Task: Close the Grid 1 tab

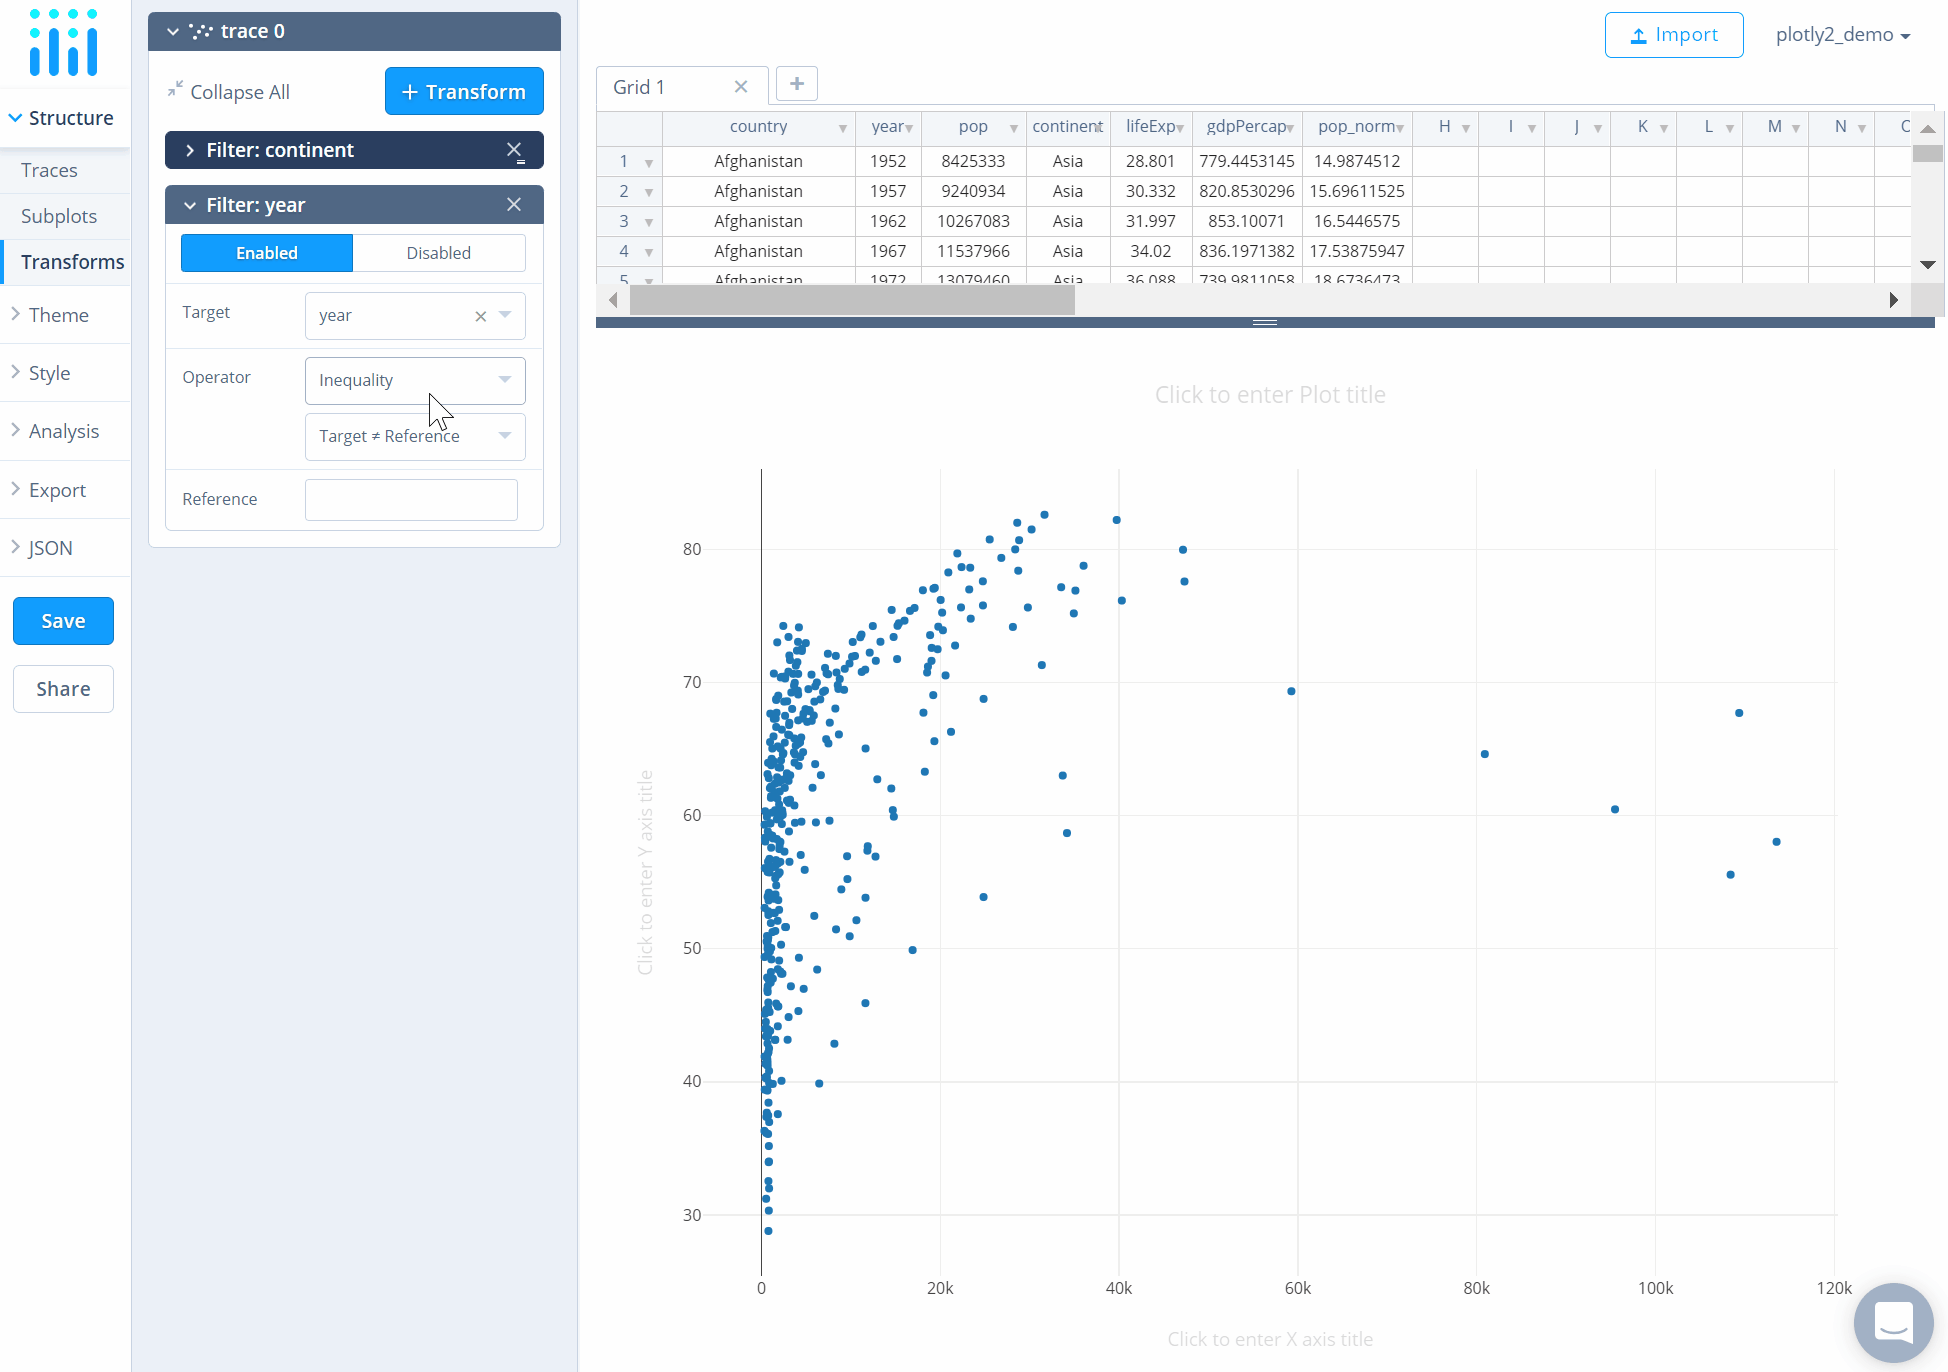Action: [x=741, y=87]
